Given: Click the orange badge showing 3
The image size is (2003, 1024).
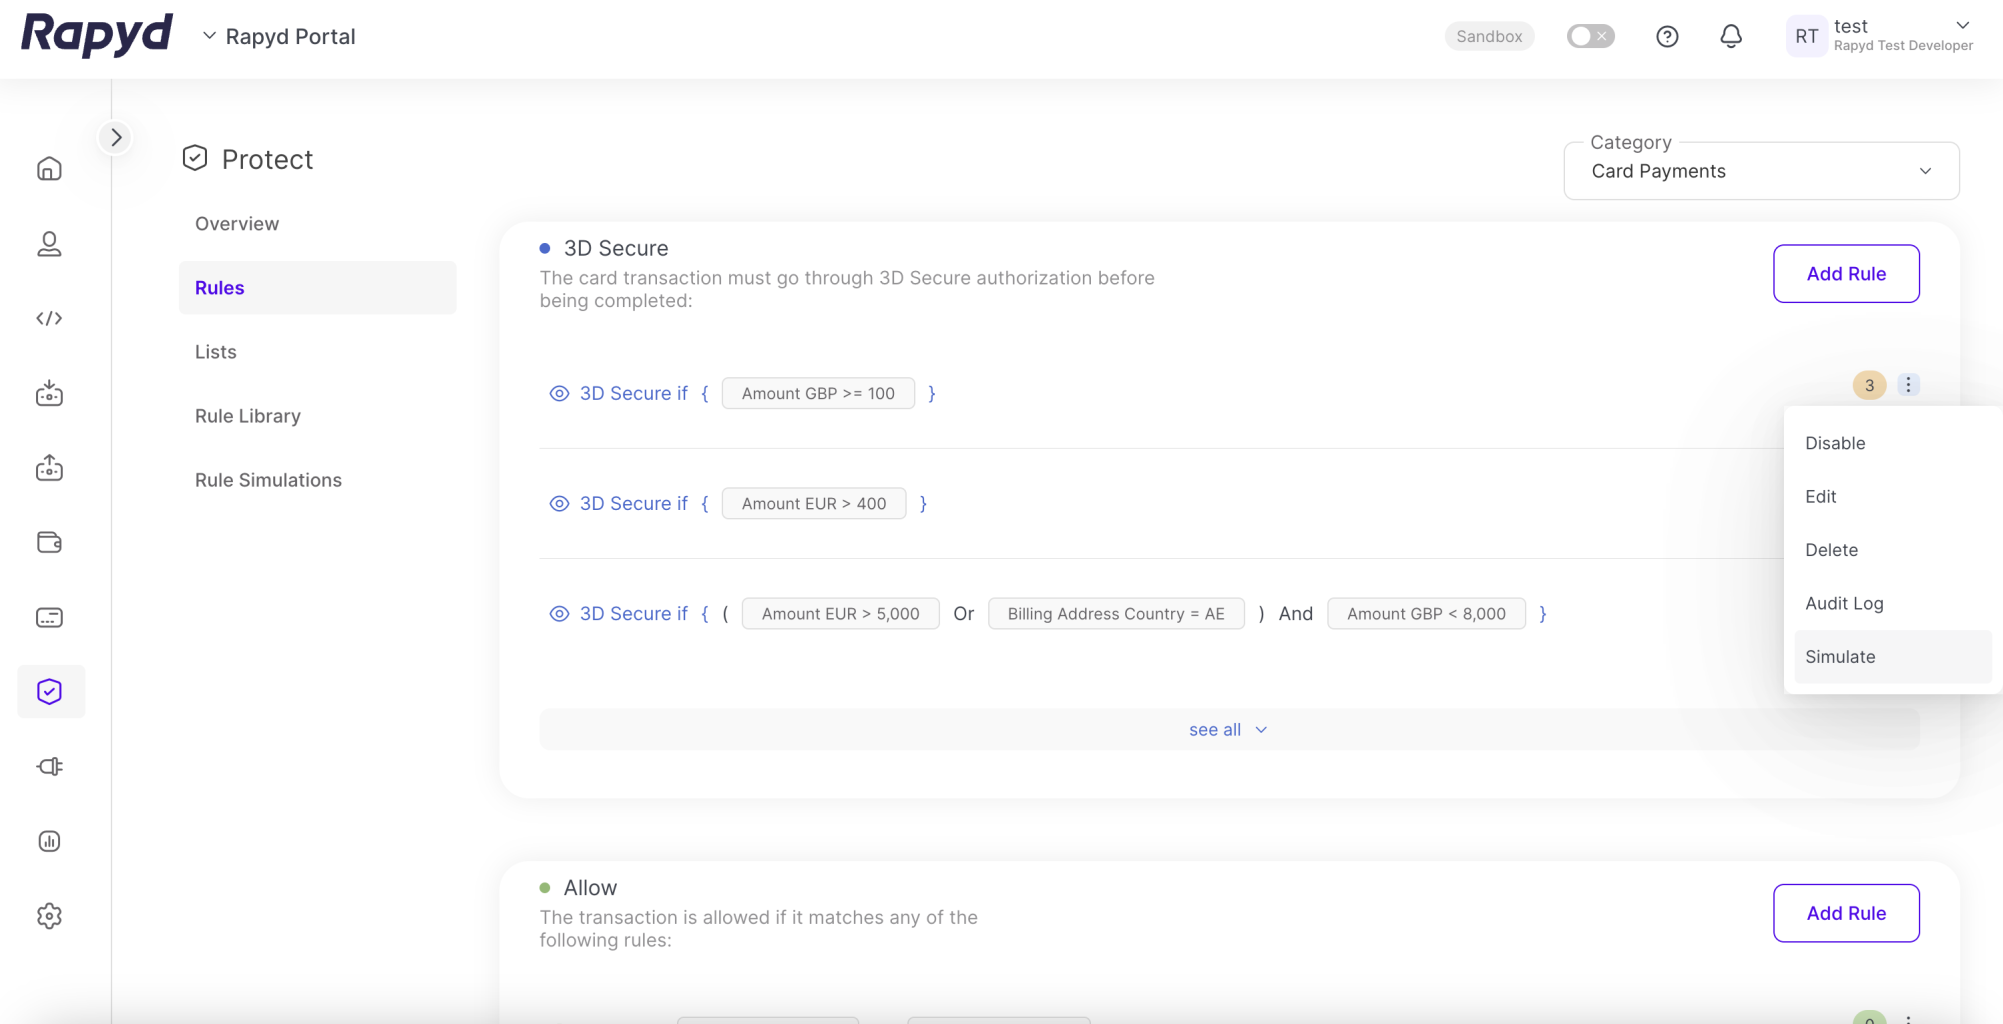Looking at the screenshot, I should pyautogui.click(x=1869, y=385).
